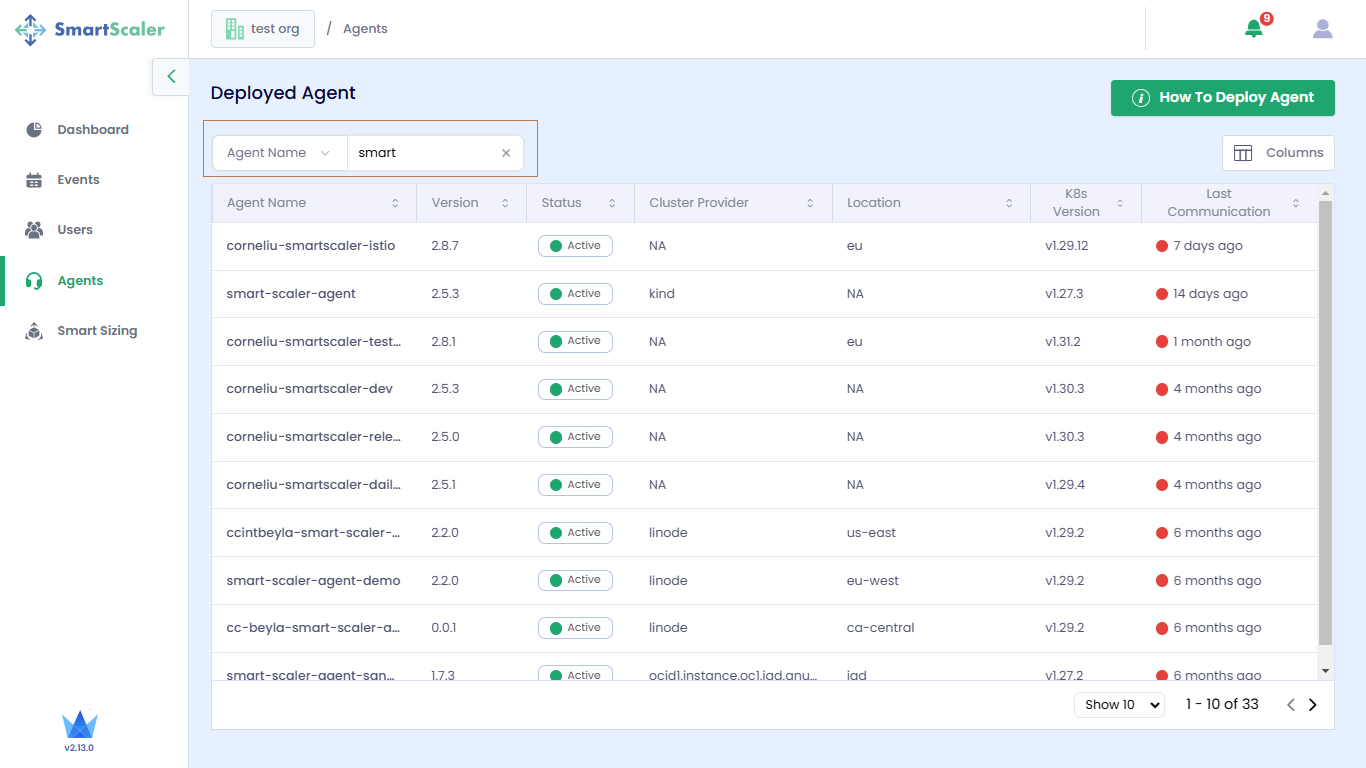
Task: Select the ccintbeyla-smart-scaler agent name
Action: 314,533
